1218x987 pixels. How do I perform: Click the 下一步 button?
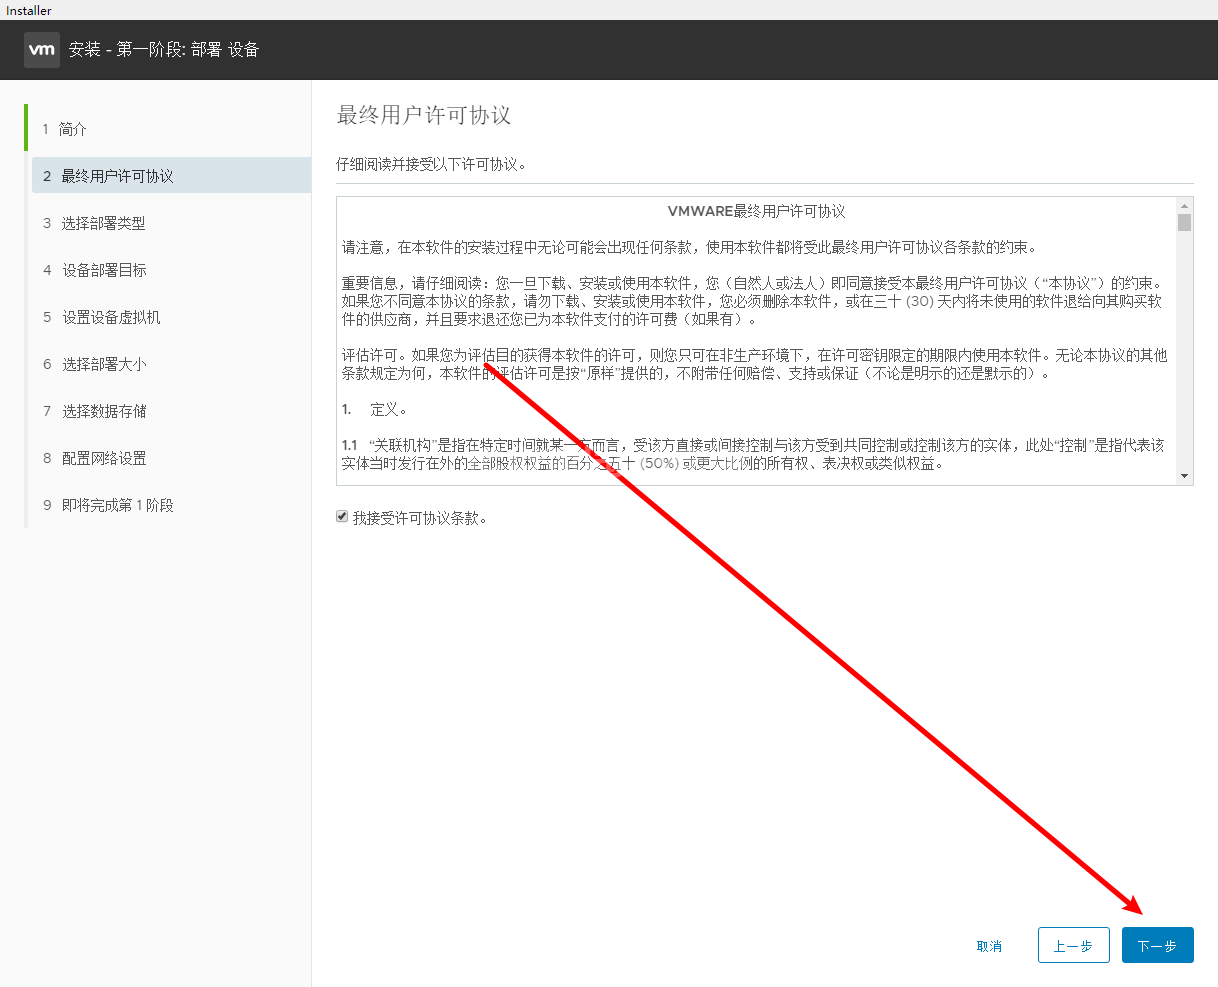pos(1157,945)
